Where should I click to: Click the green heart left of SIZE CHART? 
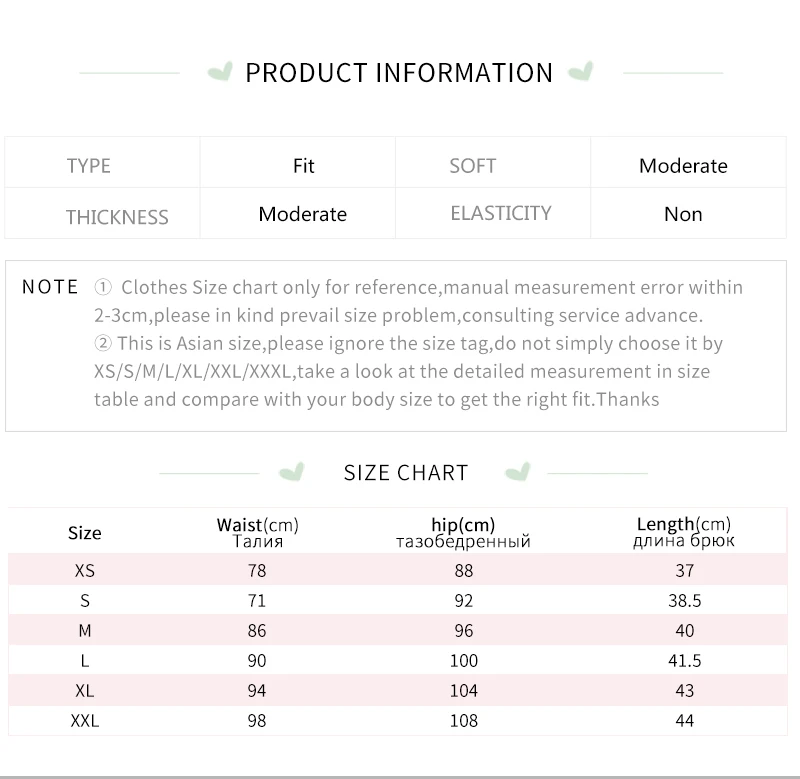[x=291, y=472]
